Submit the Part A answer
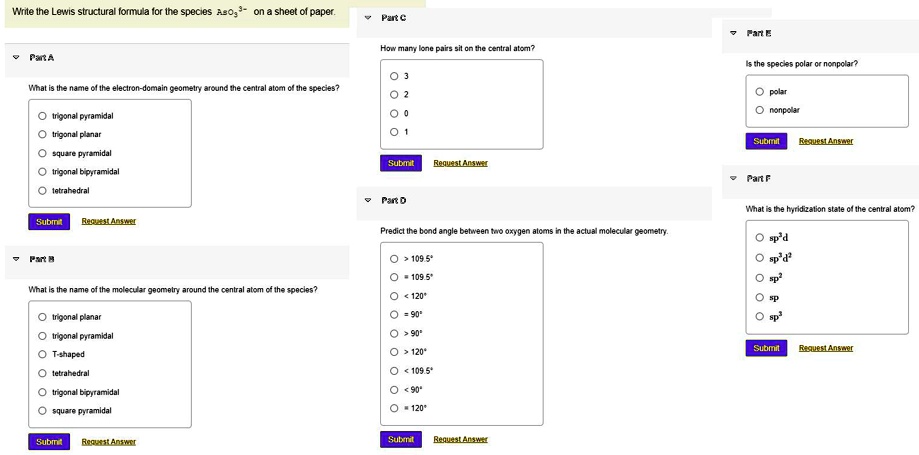This screenshot has width=919, height=455. click(49, 221)
